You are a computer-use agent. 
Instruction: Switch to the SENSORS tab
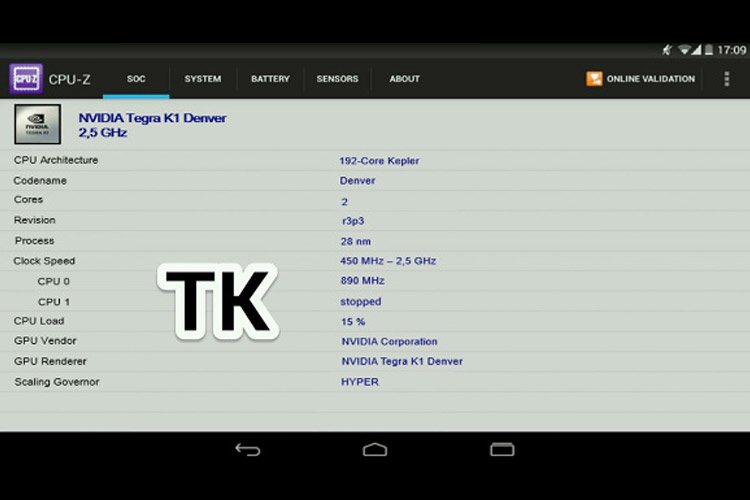click(x=337, y=79)
